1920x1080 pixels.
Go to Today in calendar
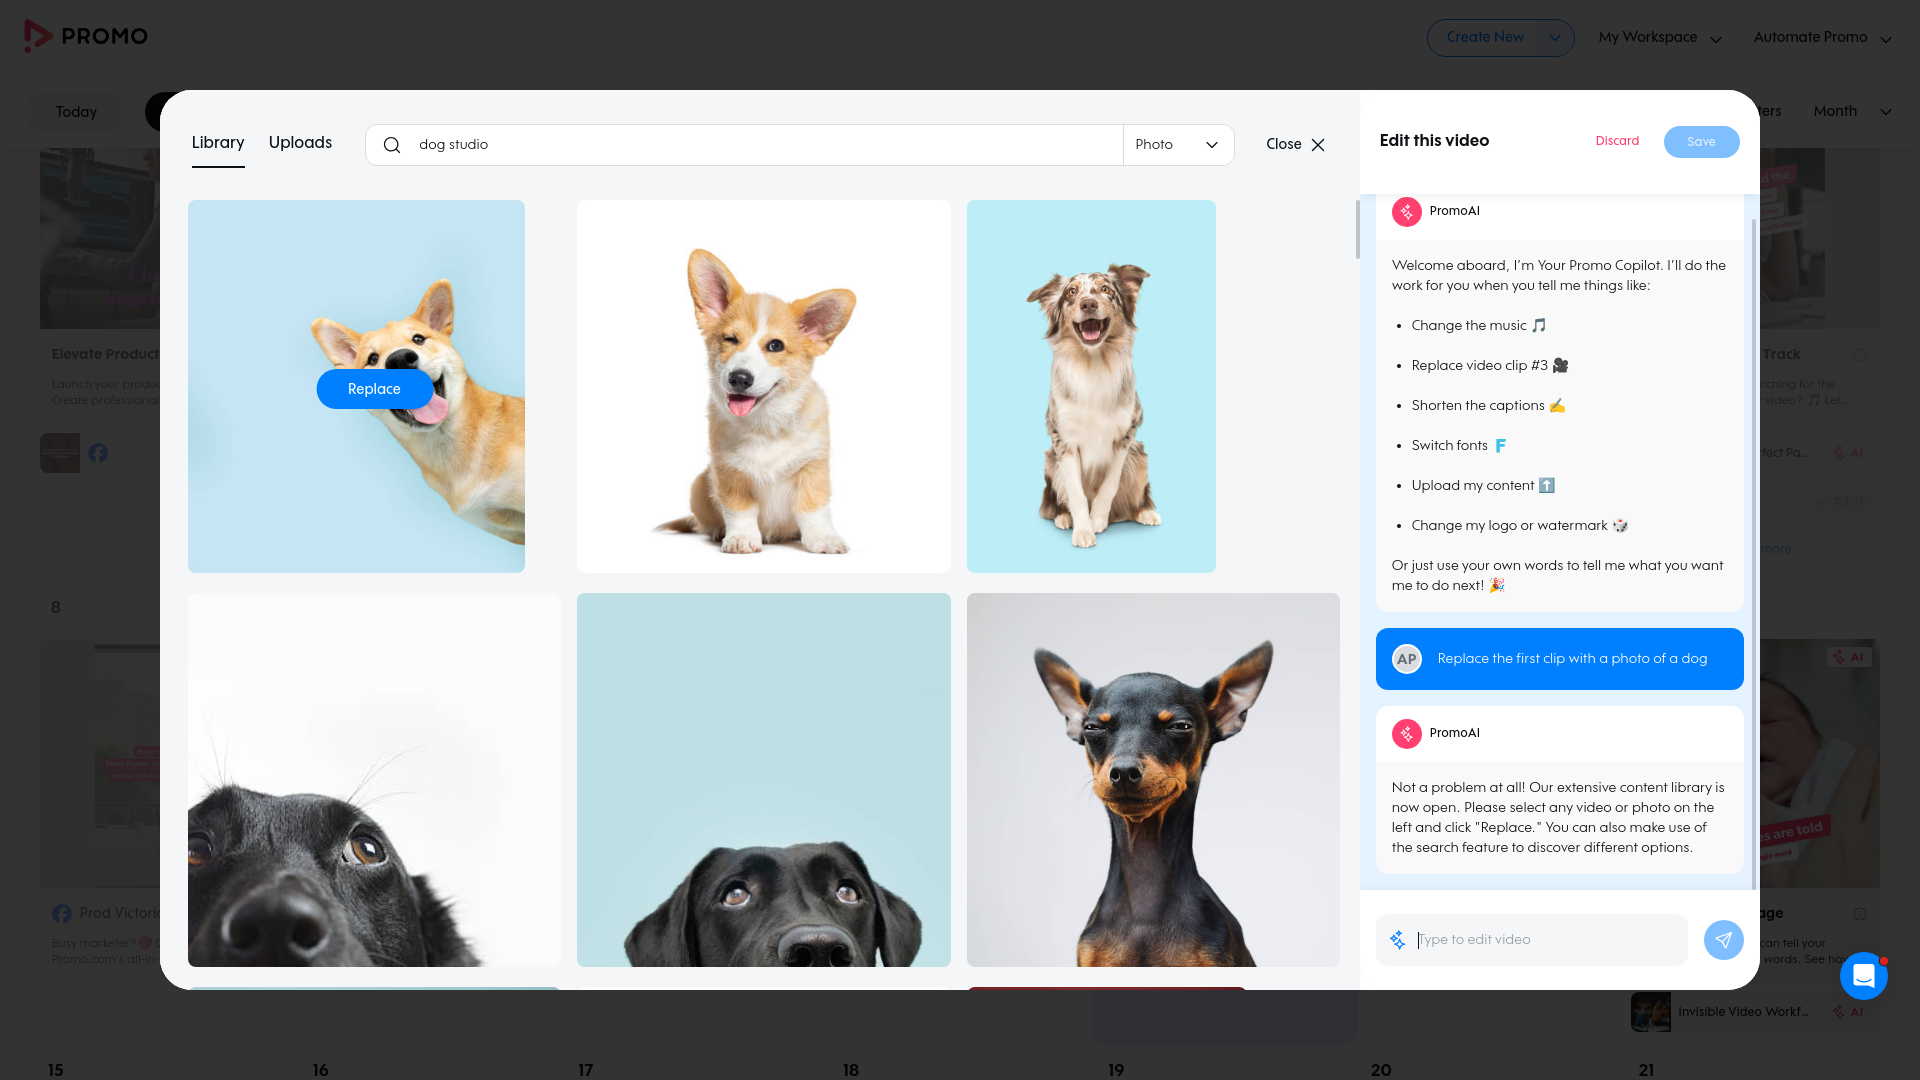76,112
